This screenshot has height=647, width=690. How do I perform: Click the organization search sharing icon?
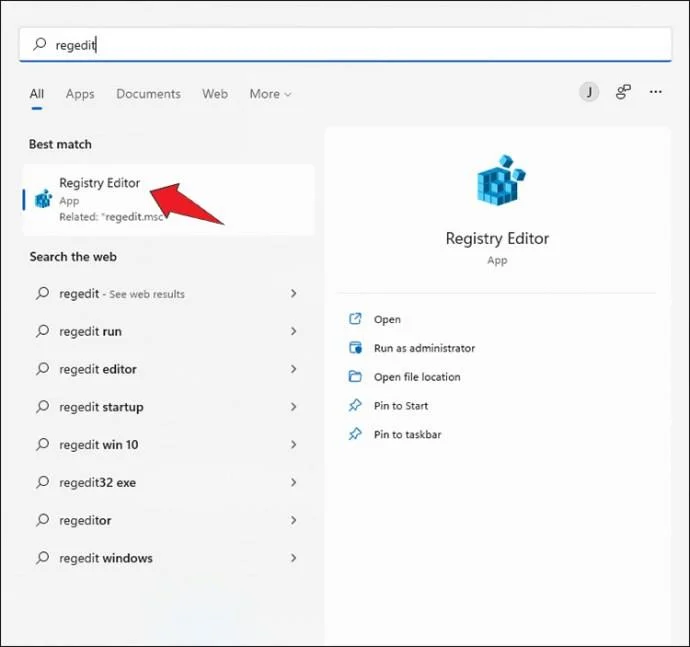pos(623,92)
